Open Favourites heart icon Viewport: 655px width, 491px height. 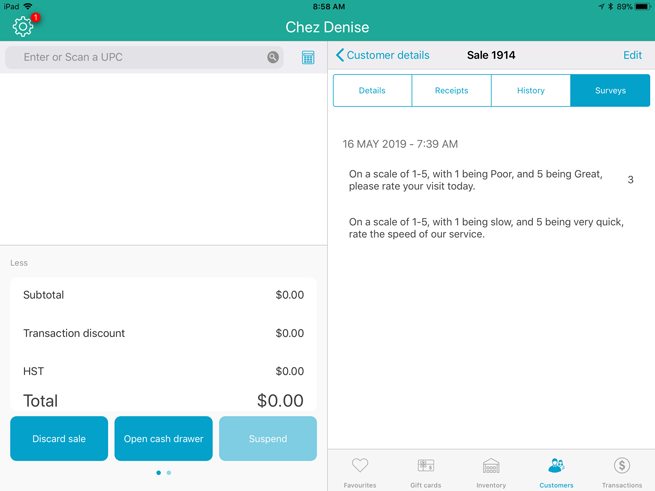360,471
